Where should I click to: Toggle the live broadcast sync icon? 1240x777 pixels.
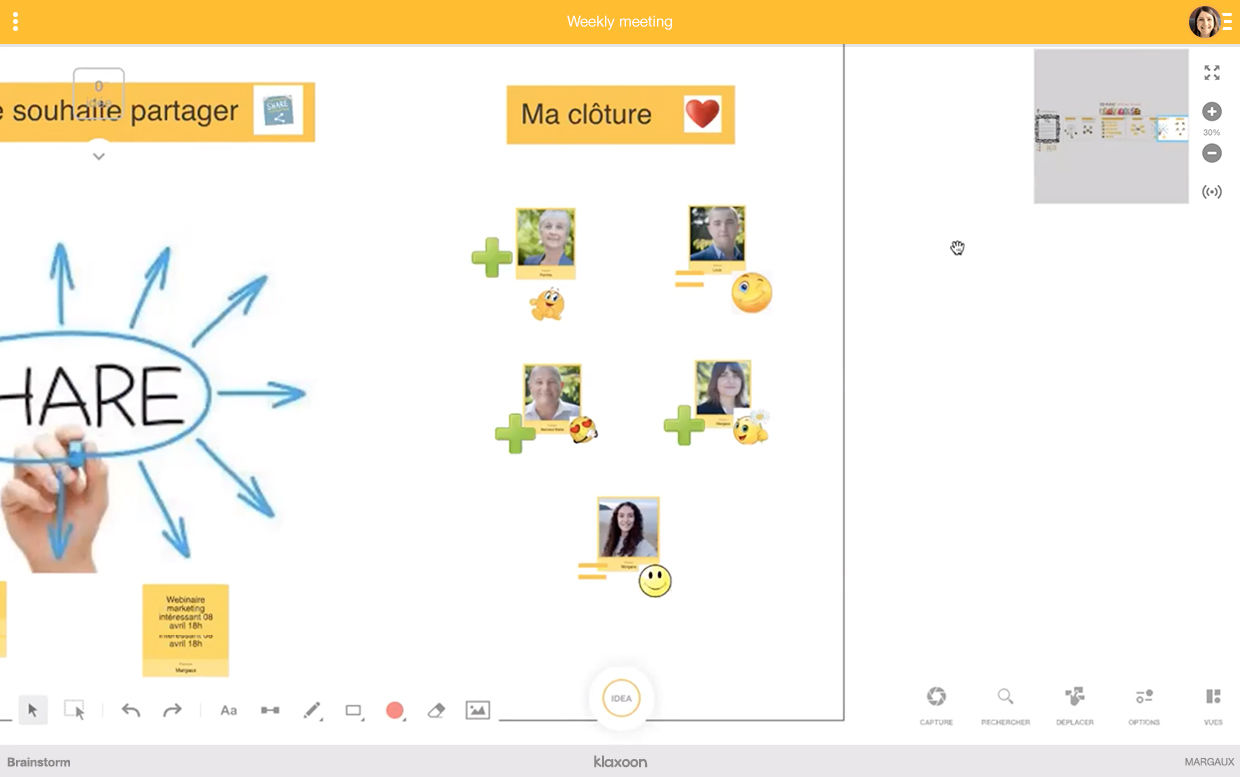click(1212, 192)
